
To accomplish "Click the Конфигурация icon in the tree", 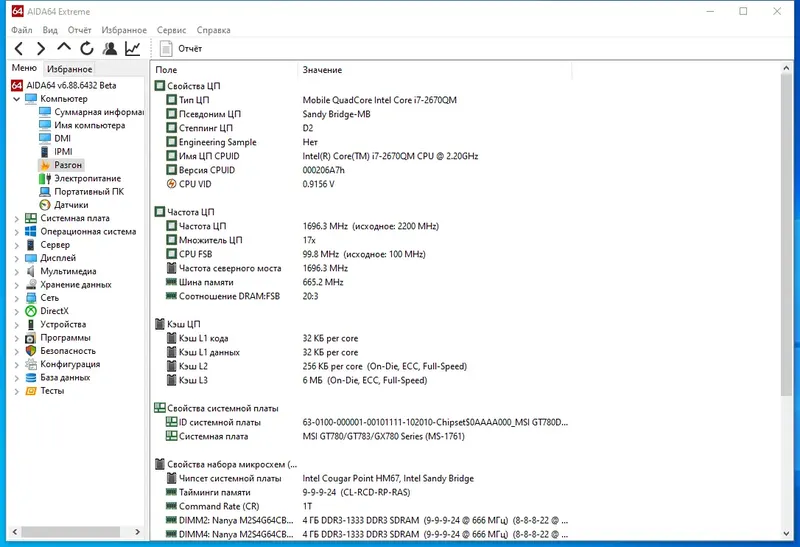I will pyautogui.click(x=31, y=364).
